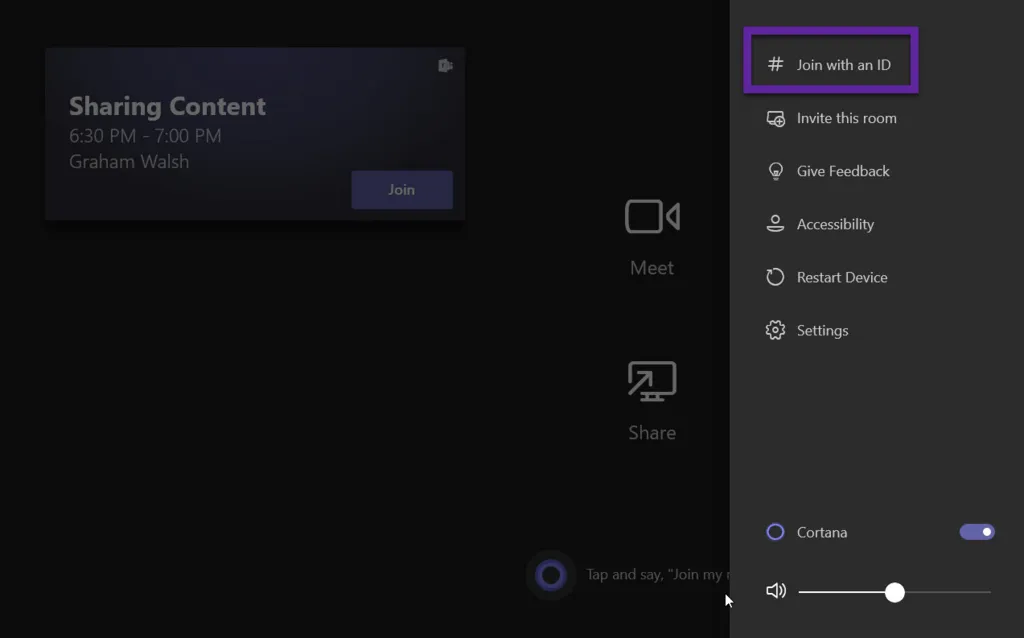
Task: Click the Accessibility person icon
Action: click(775, 224)
